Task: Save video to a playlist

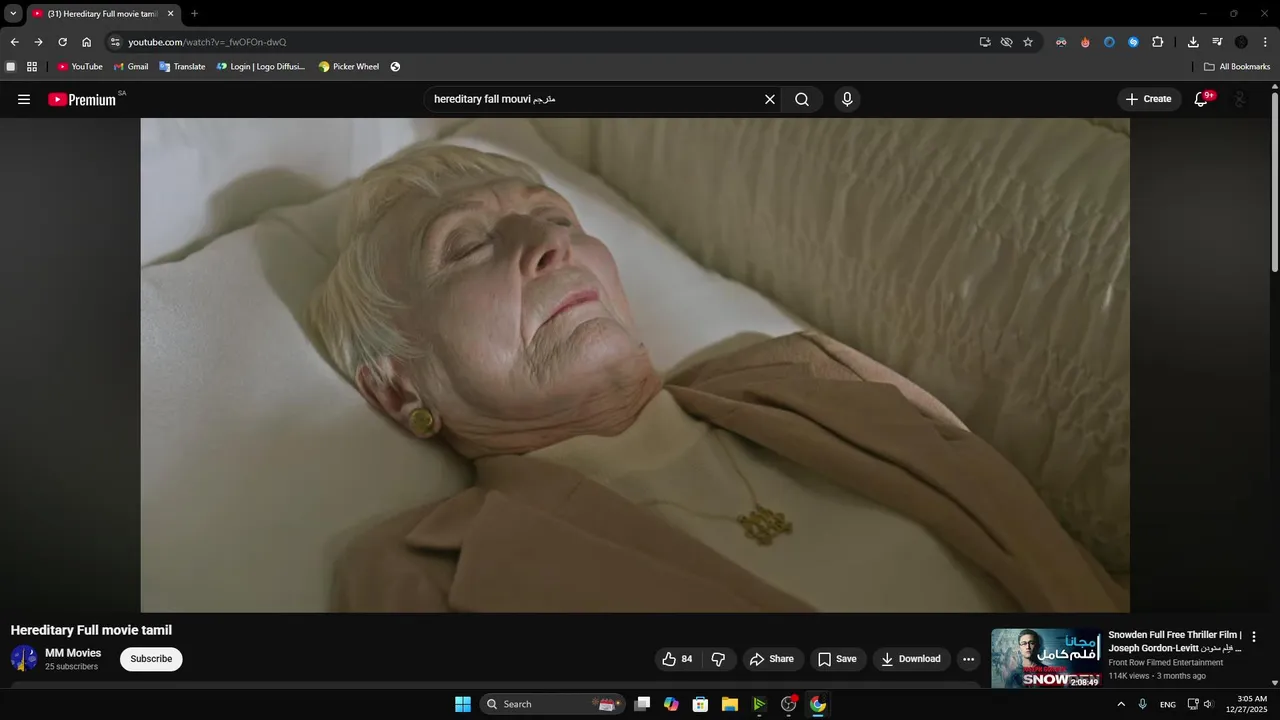Action: pos(837,659)
